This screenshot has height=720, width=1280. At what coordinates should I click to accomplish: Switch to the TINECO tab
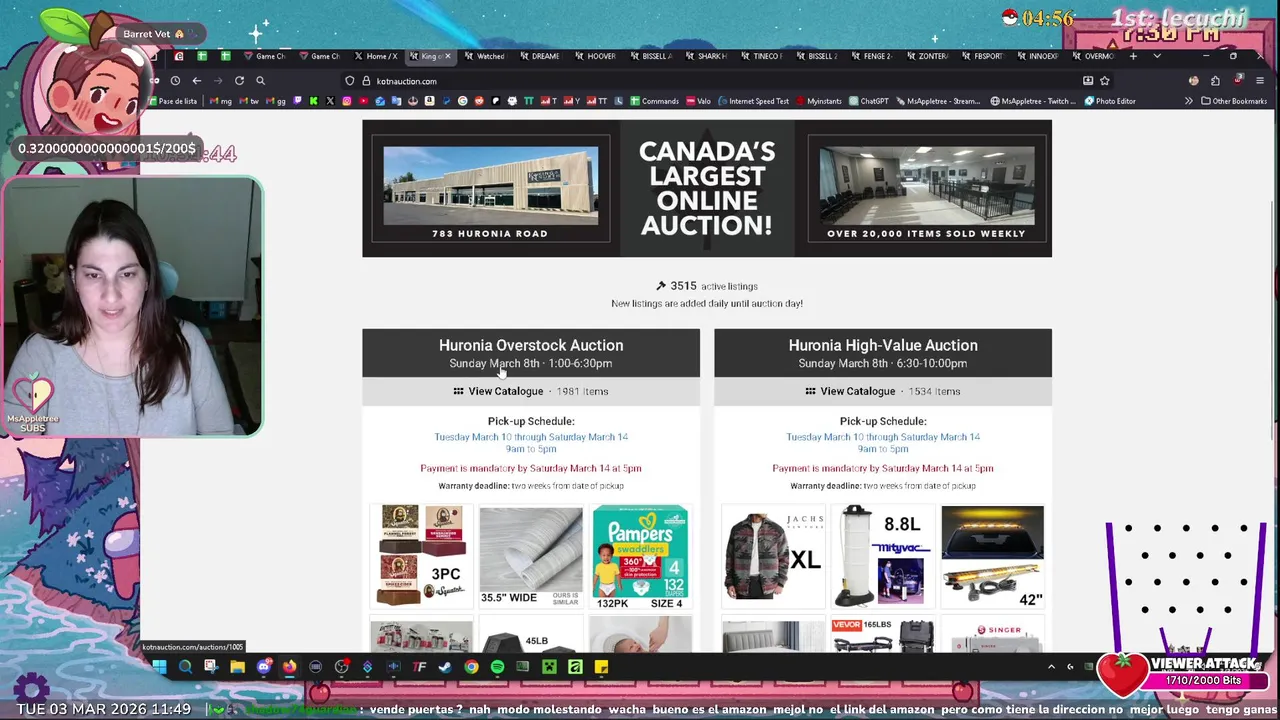click(761, 56)
